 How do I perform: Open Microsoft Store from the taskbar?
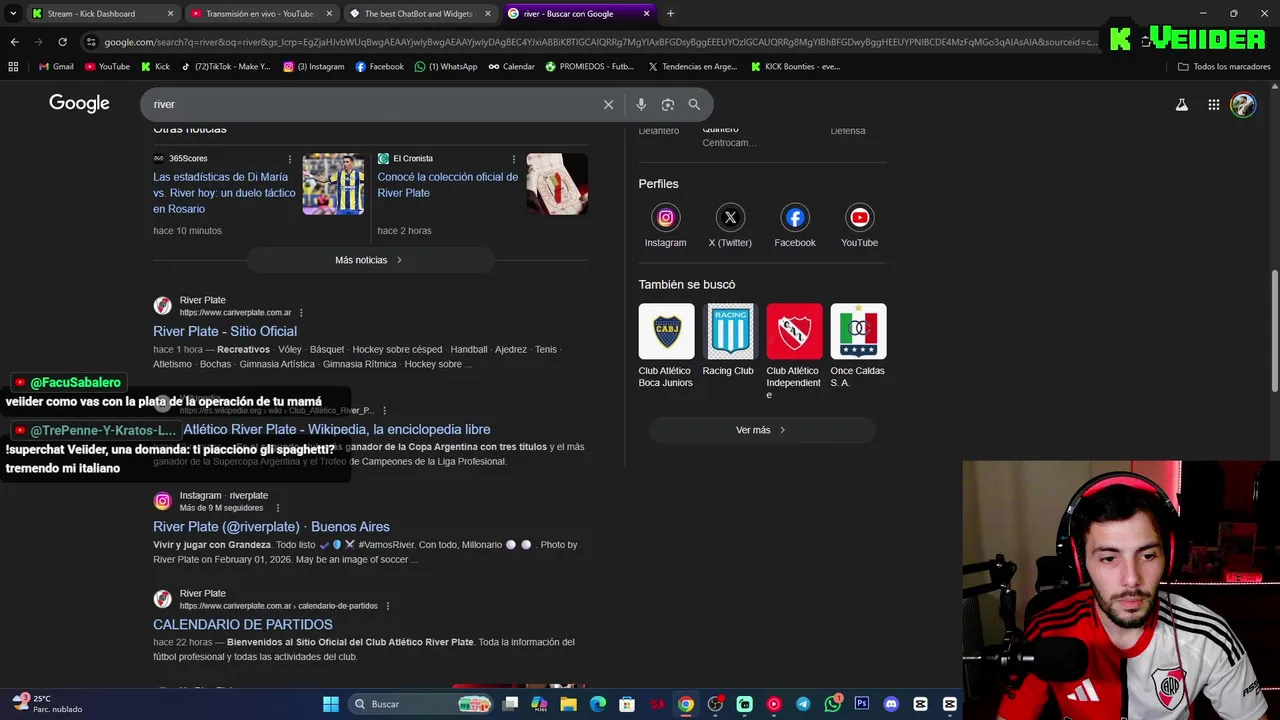pyautogui.click(x=626, y=704)
